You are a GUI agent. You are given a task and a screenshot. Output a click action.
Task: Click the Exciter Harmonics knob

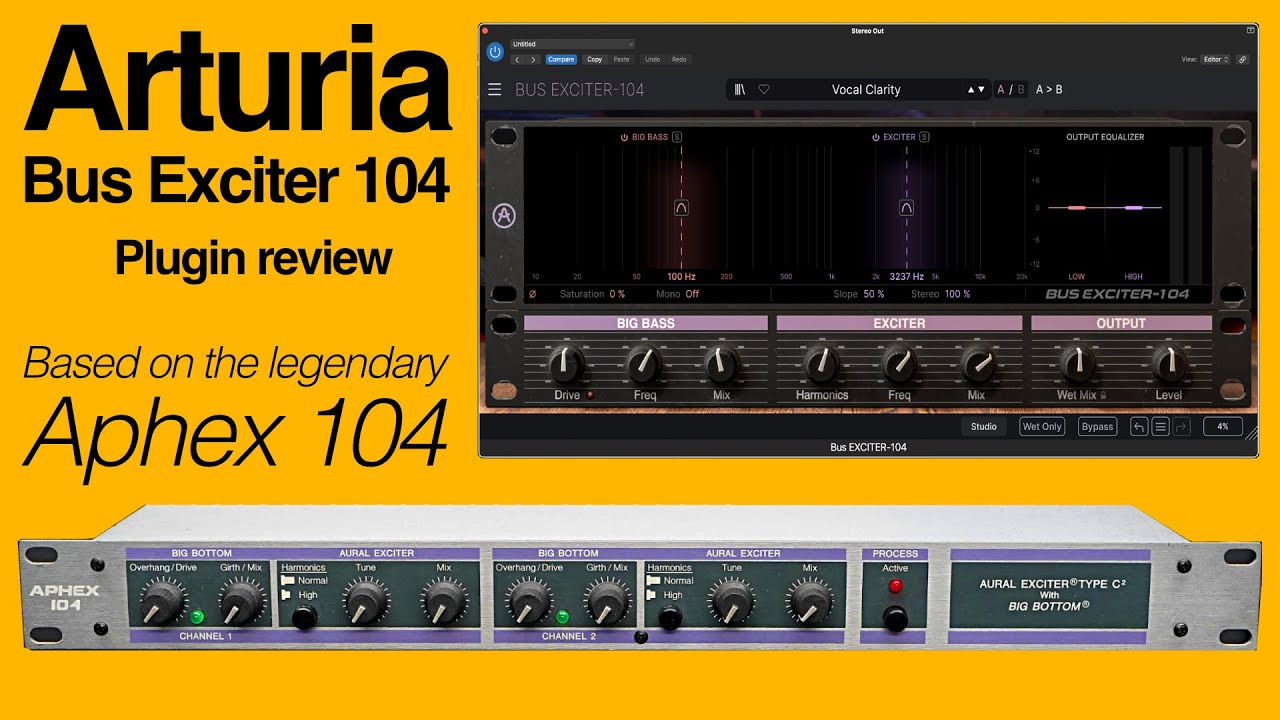tap(822, 364)
